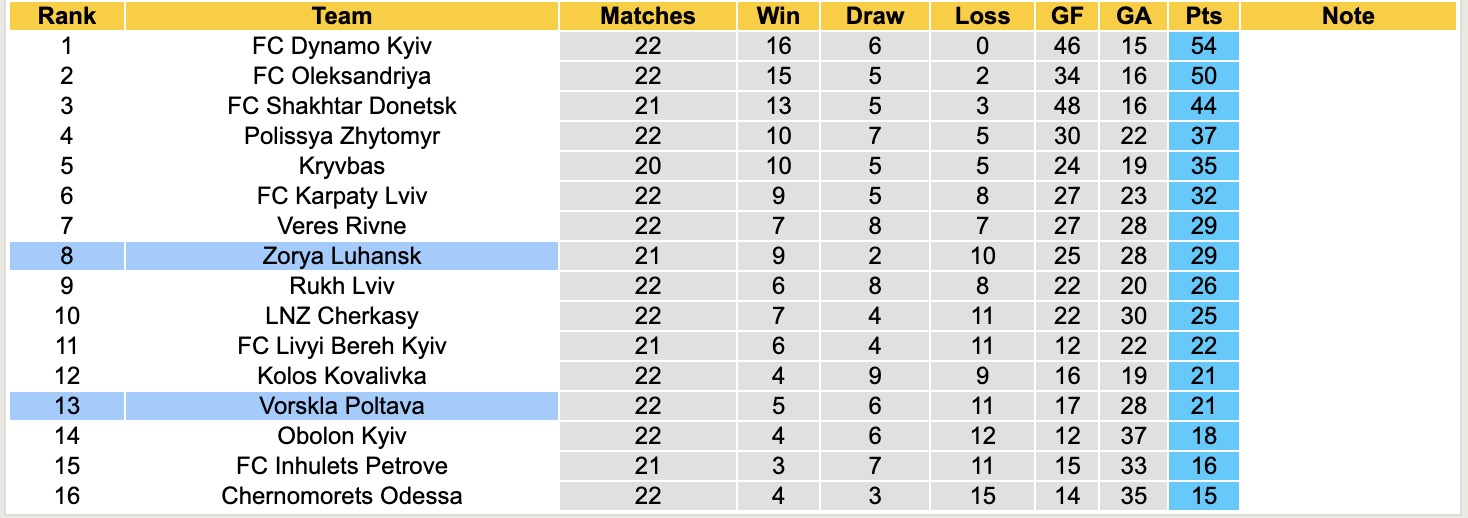Click Chernomorets Odessa in the last row

point(342,496)
